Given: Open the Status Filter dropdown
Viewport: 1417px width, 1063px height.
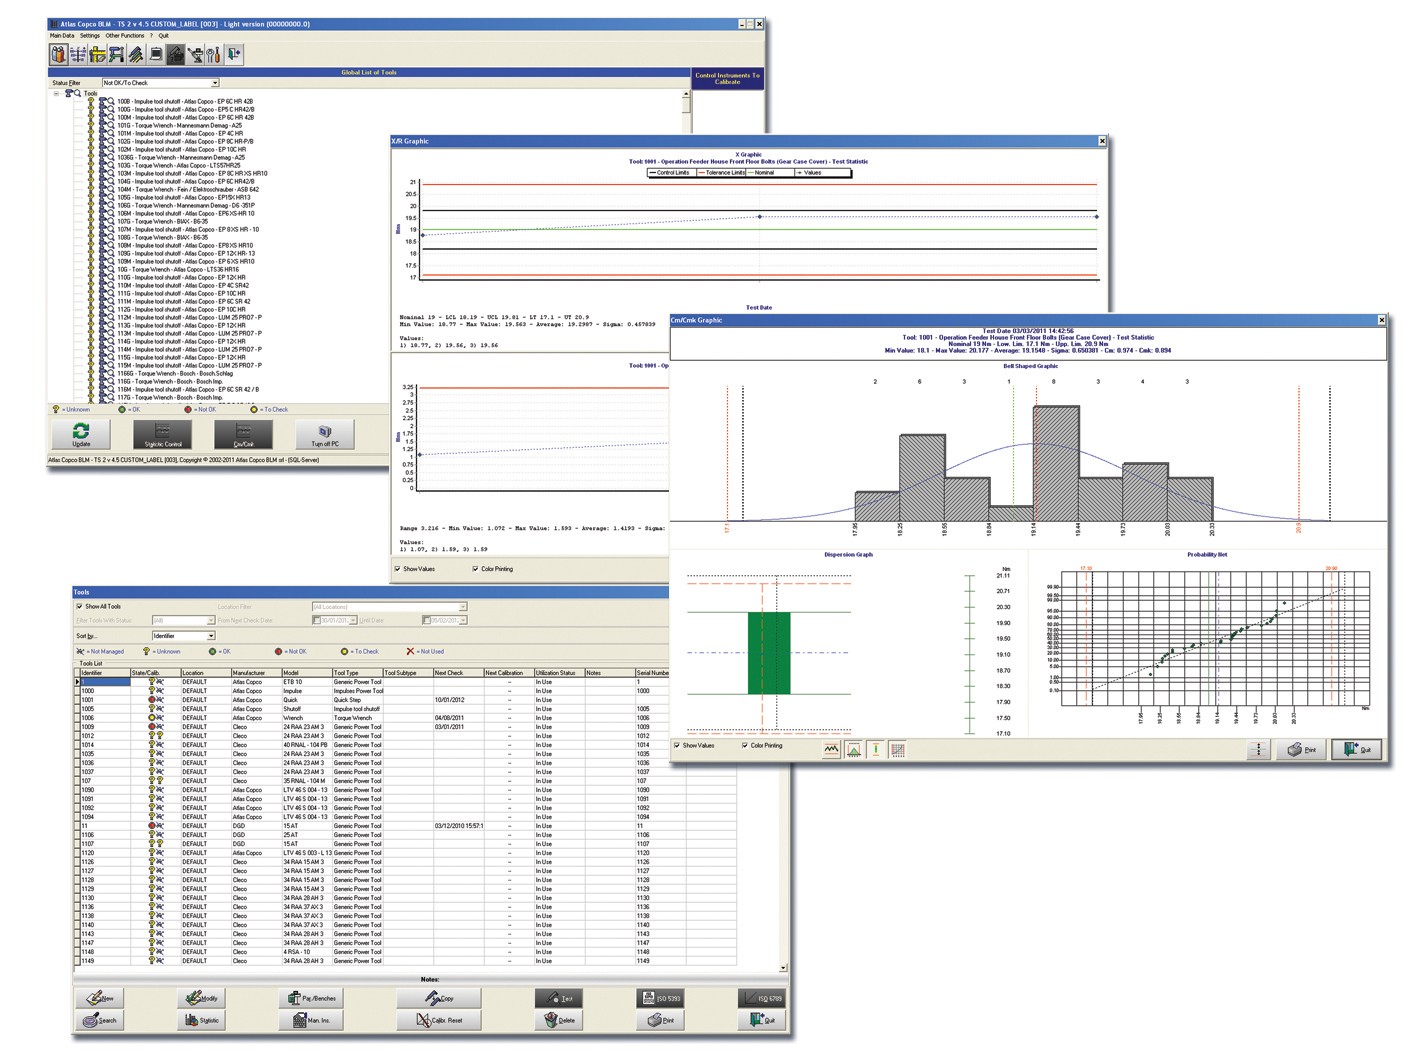Looking at the screenshot, I should [214, 83].
